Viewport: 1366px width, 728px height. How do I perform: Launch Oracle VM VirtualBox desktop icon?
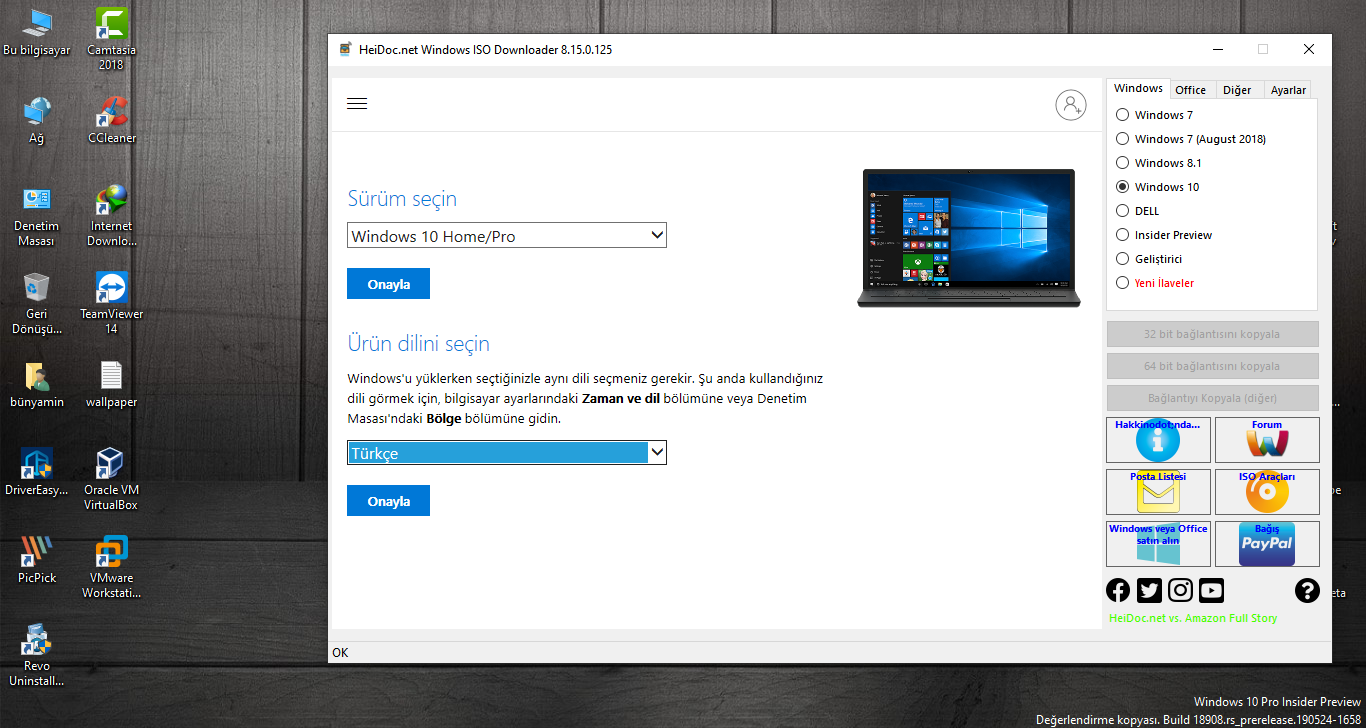click(111, 479)
